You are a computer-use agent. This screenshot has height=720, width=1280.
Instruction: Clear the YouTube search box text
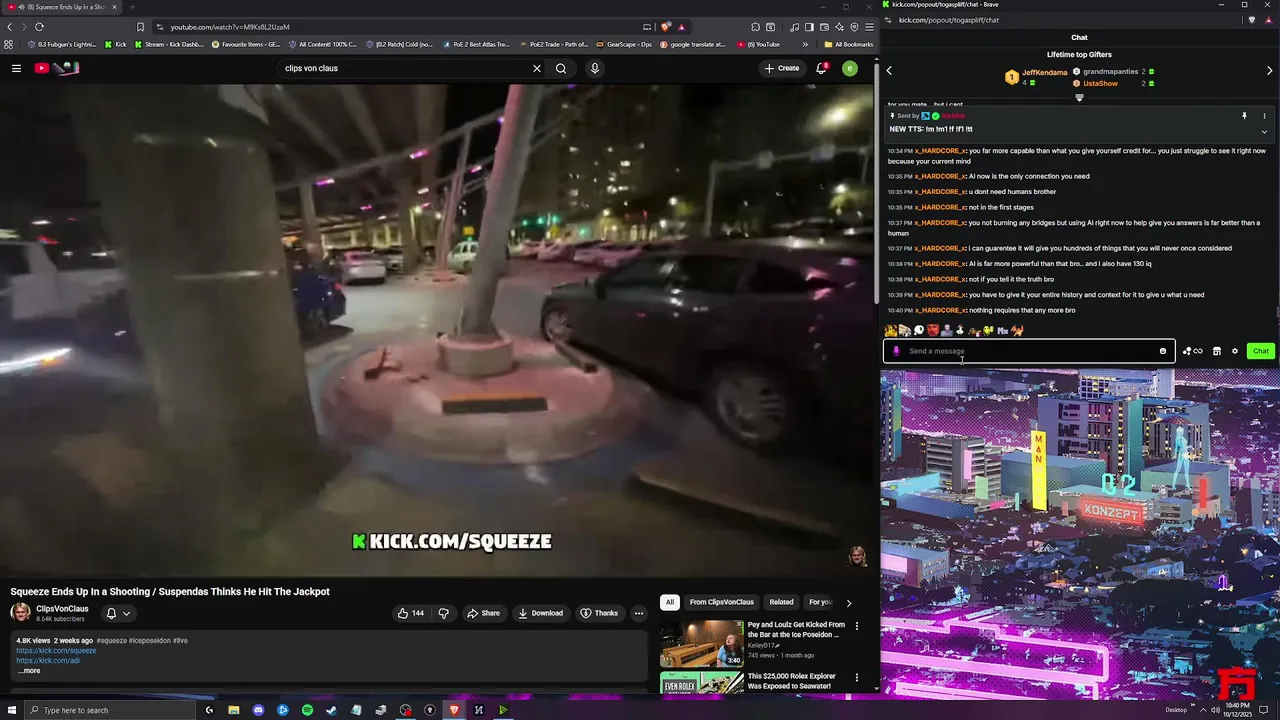pyautogui.click(x=536, y=68)
